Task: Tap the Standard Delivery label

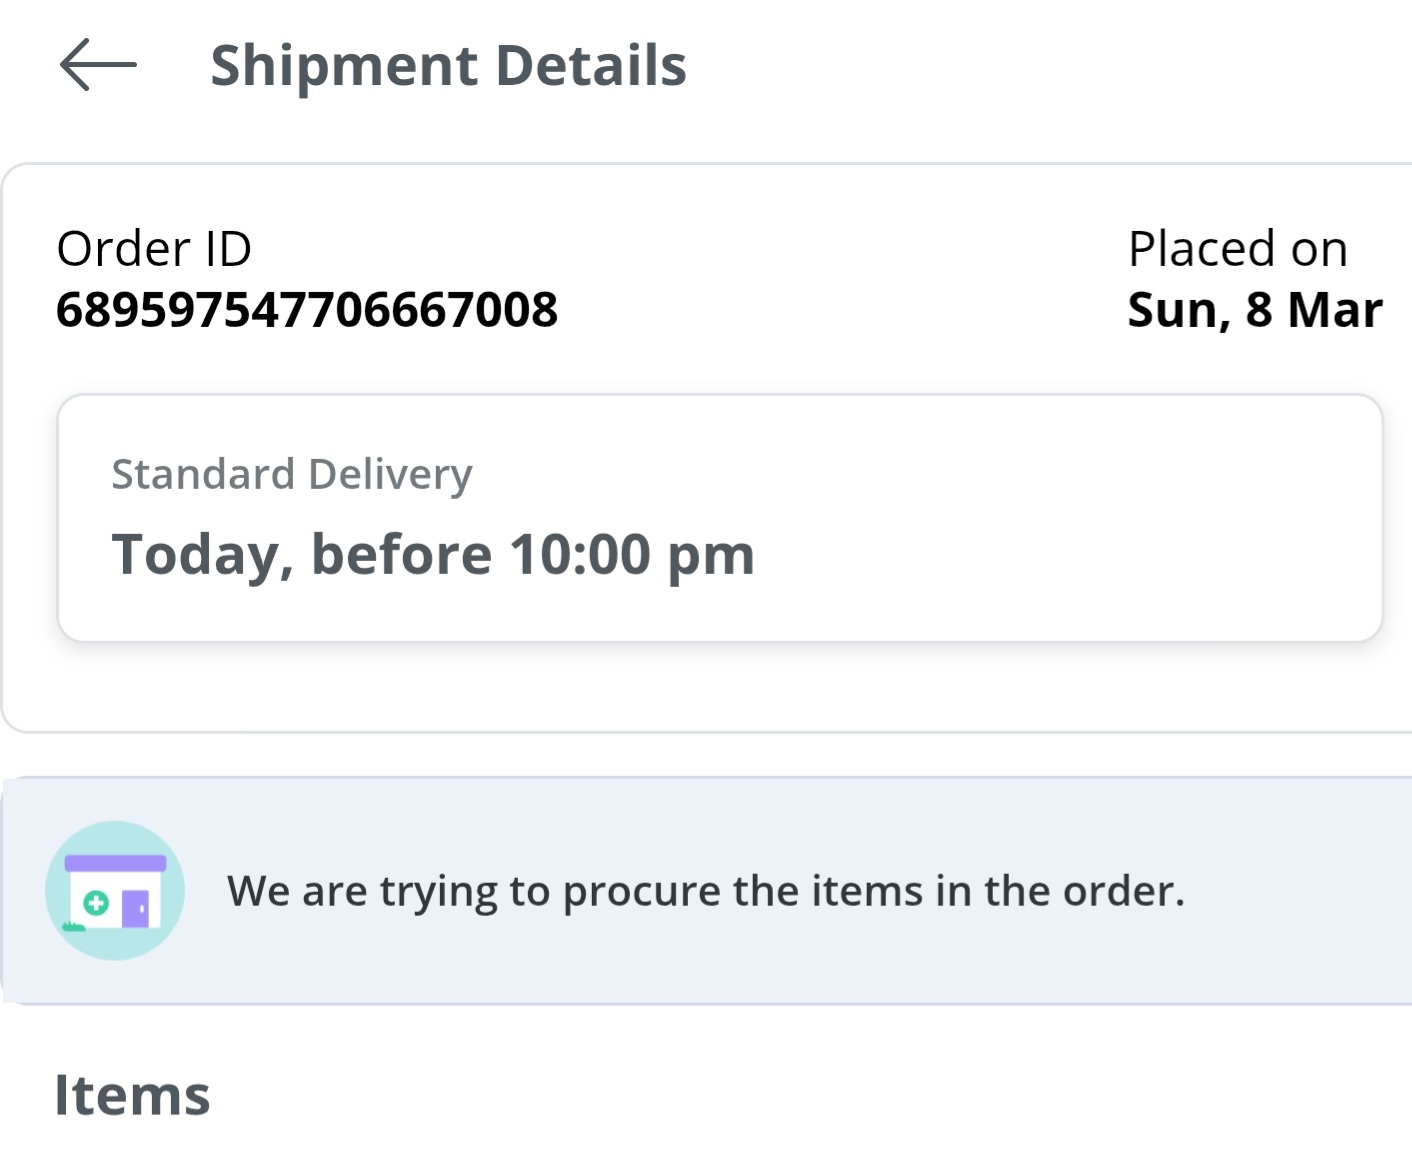Action: 291,474
